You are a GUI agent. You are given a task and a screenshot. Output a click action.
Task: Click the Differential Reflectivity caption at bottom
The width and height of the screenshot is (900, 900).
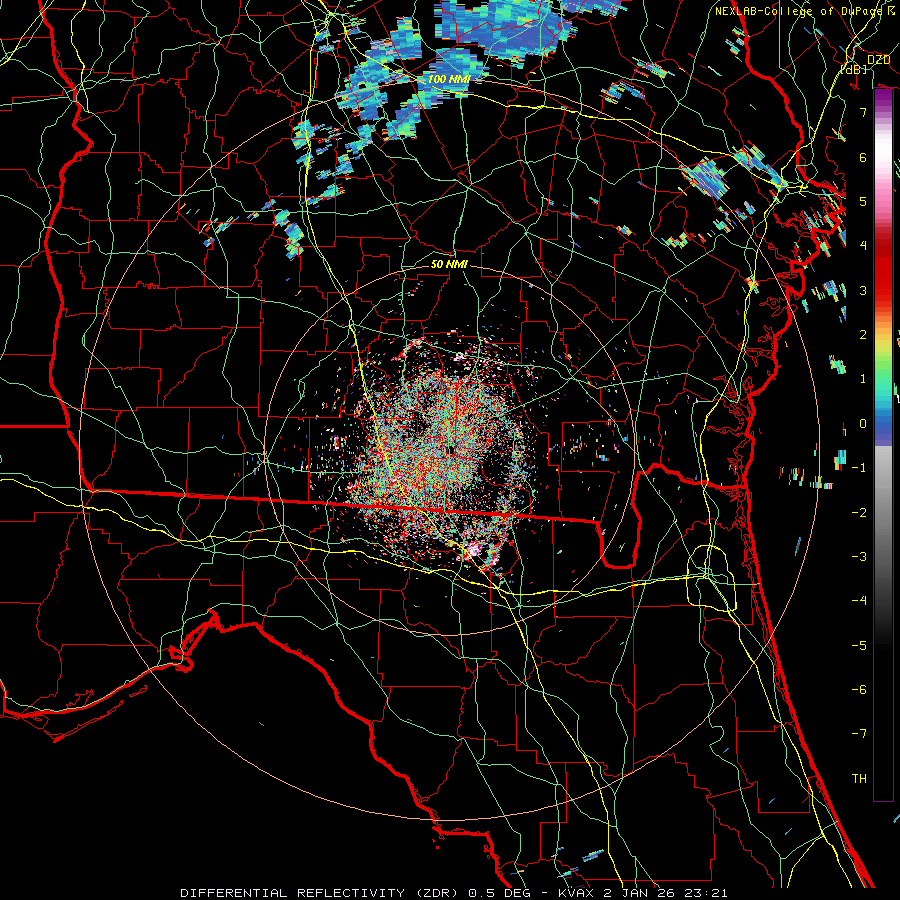click(454, 893)
